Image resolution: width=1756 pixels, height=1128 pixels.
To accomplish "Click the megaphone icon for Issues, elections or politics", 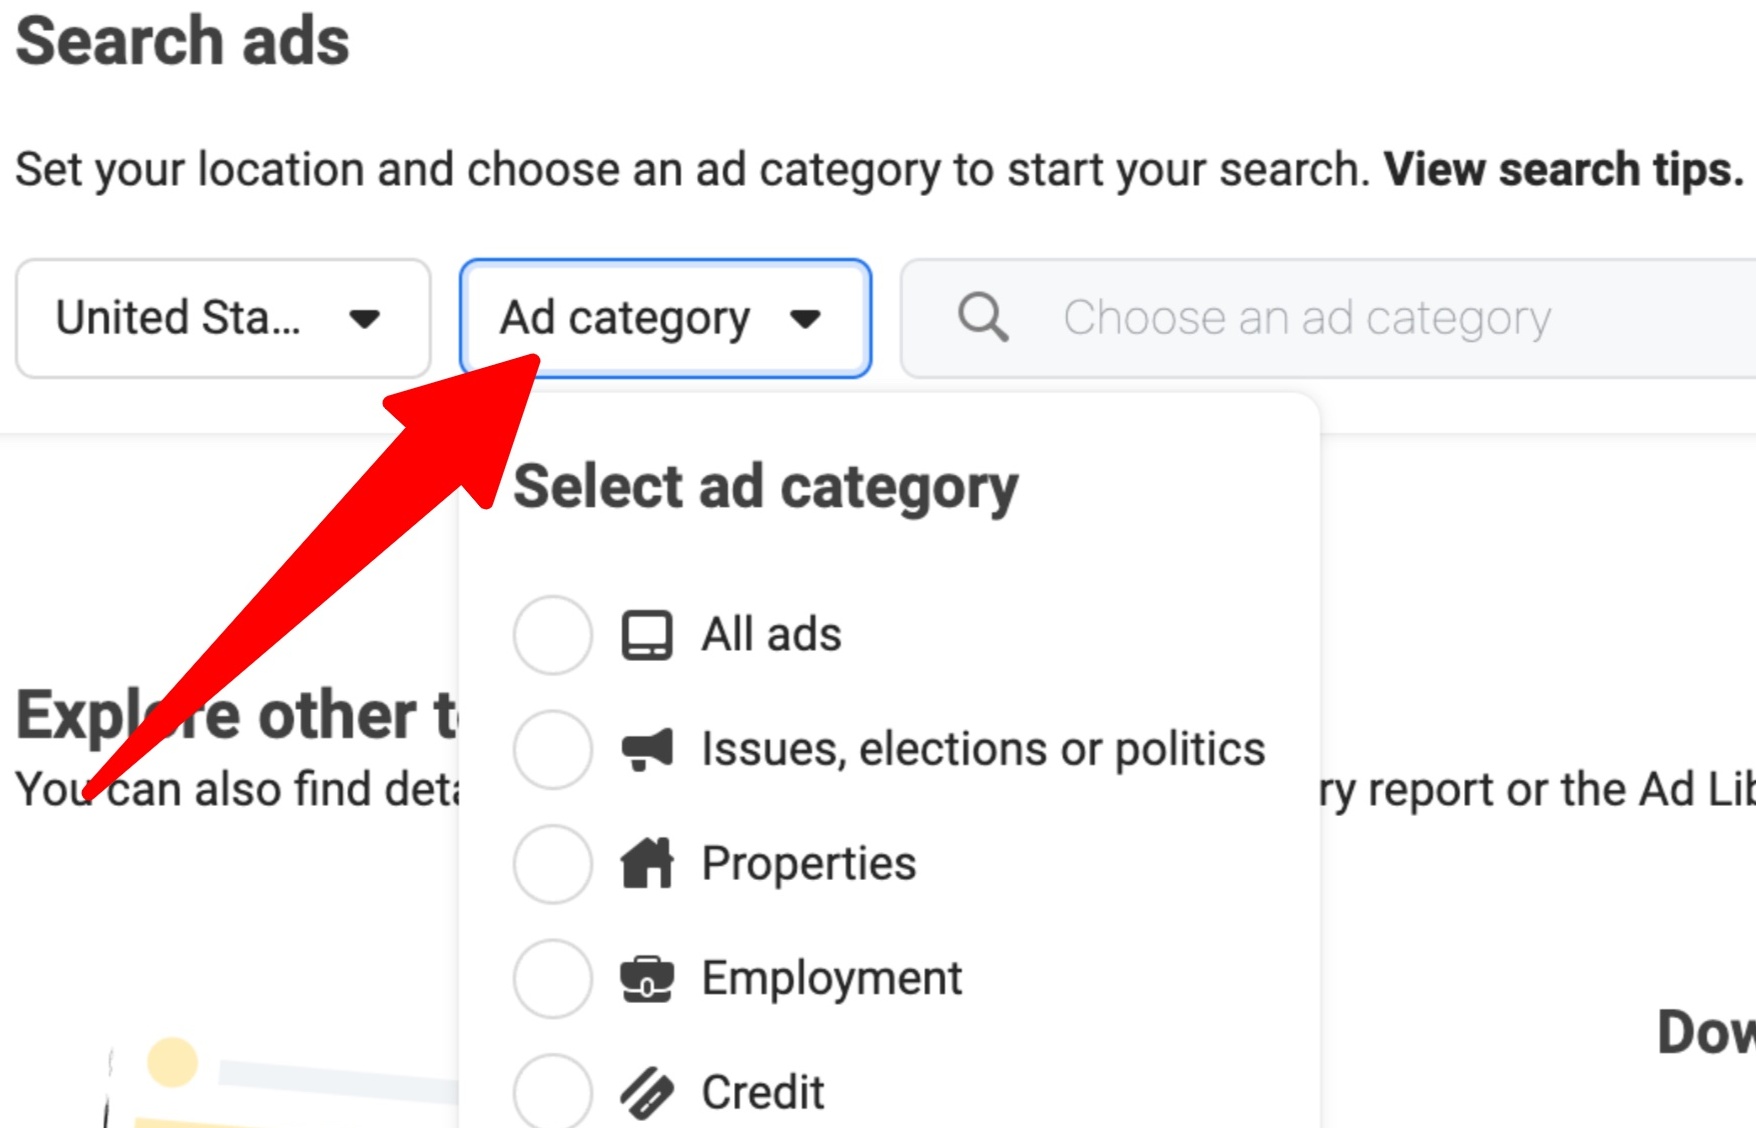I will pyautogui.click(x=645, y=749).
